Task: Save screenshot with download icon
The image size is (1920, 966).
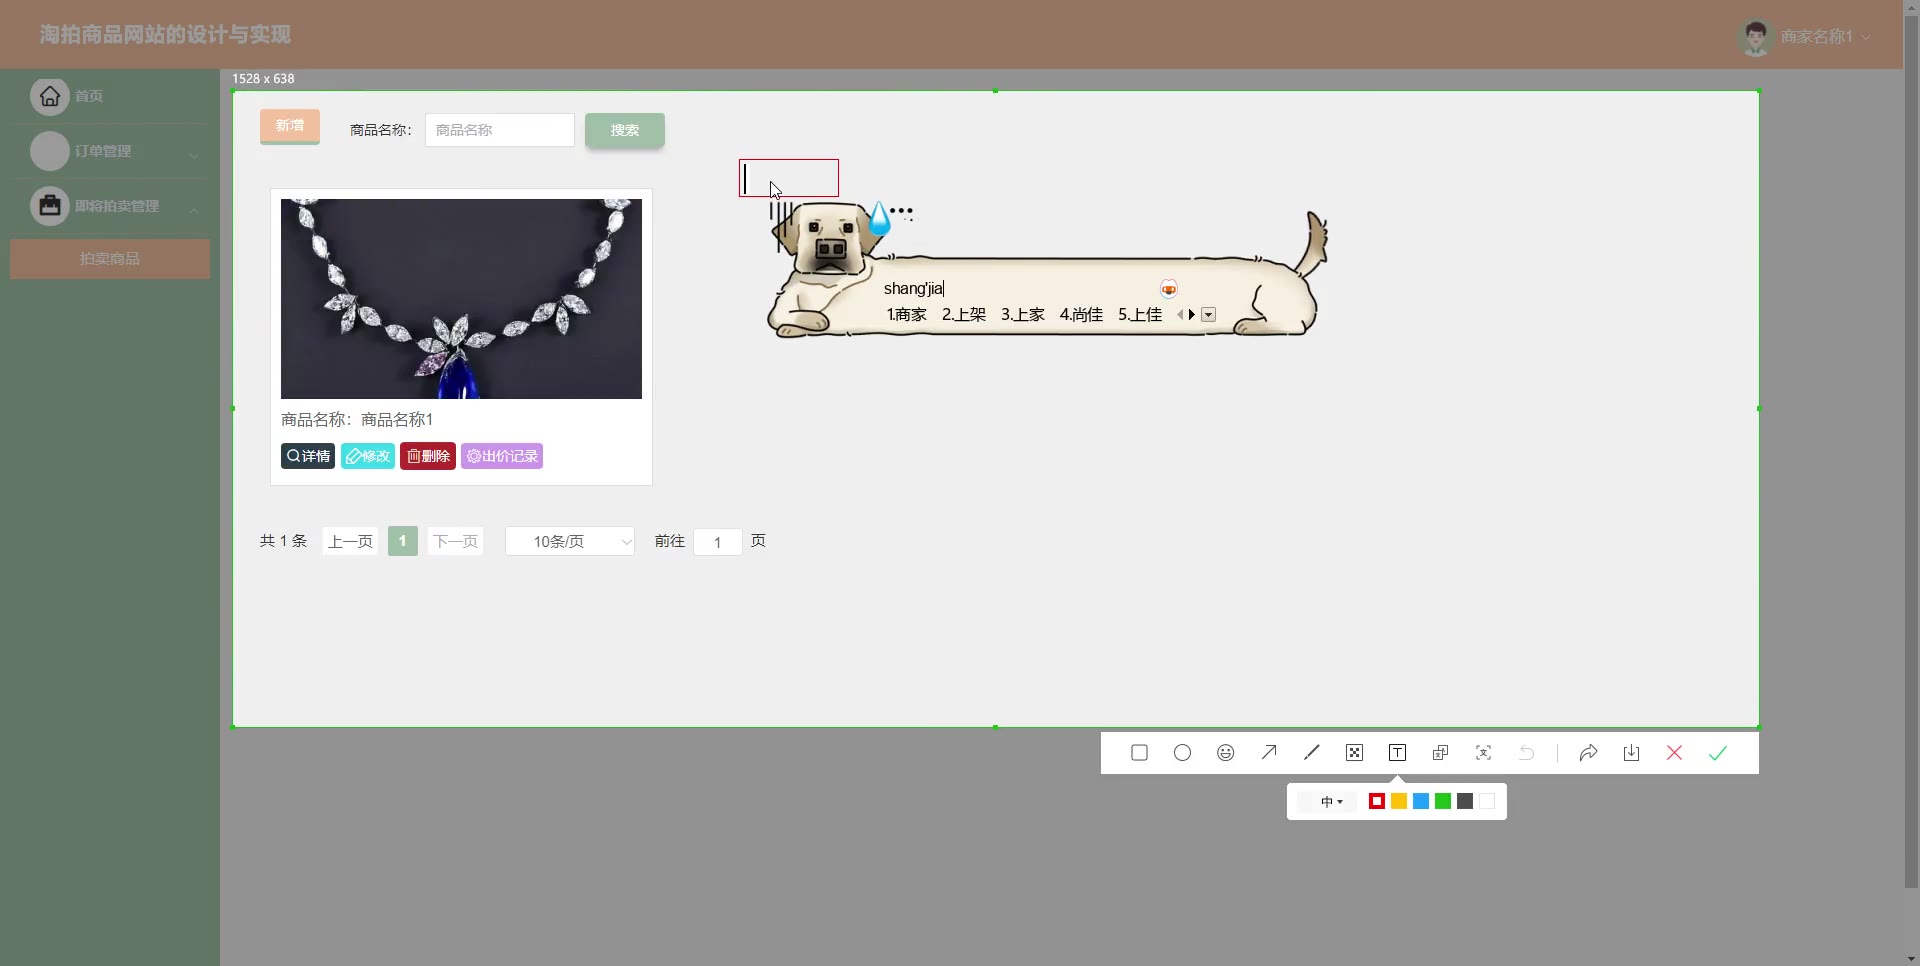Action: (x=1631, y=753)
